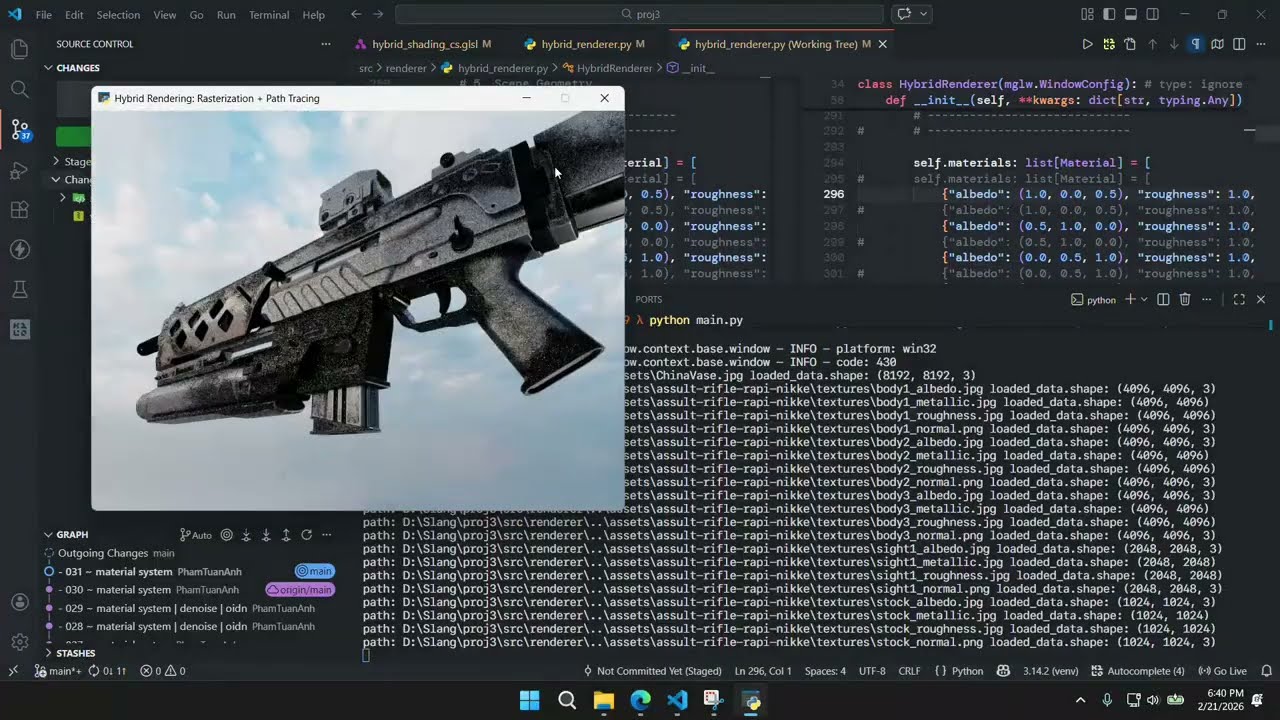The height and width of the screenshot is (720, 1280).
Task: Switch to hybrid_shading_cs.glsl tab
Action: tap(422, 44)
